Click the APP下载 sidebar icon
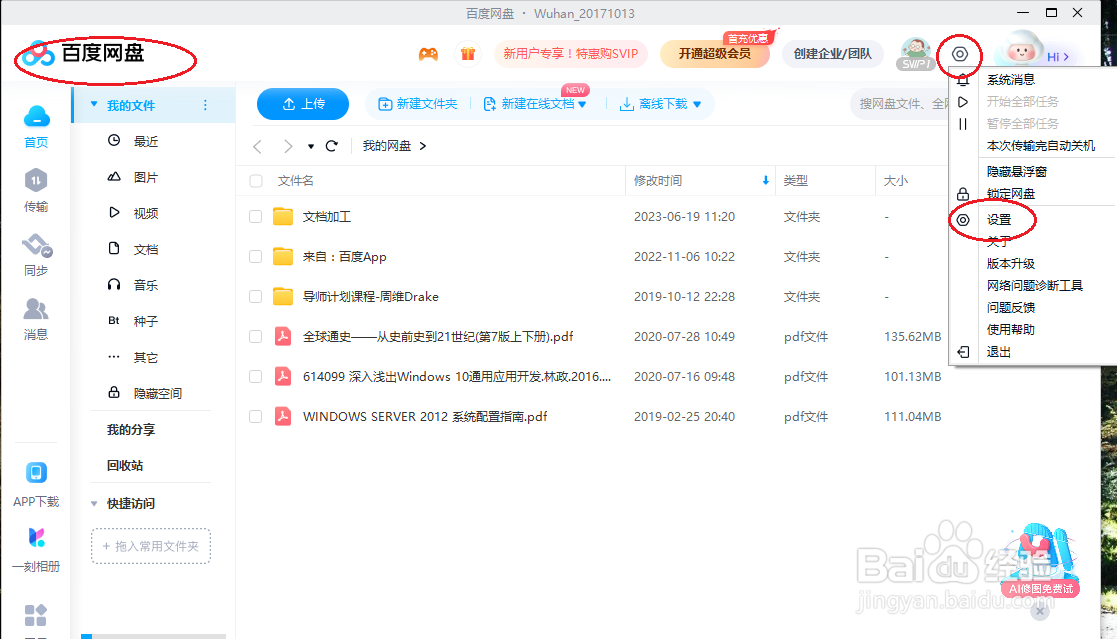This screenshot has width=1117, height=639. click(36, 472)
